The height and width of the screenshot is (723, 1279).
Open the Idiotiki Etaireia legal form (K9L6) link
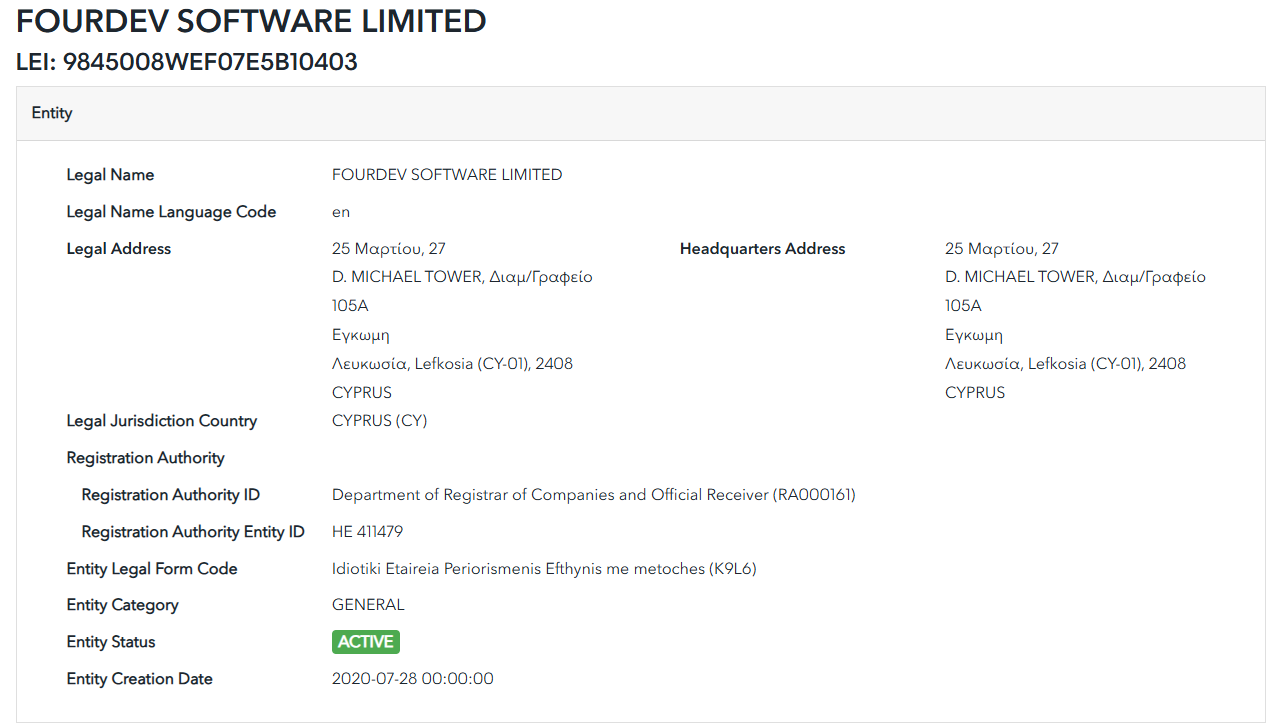(x=544, y=569)
